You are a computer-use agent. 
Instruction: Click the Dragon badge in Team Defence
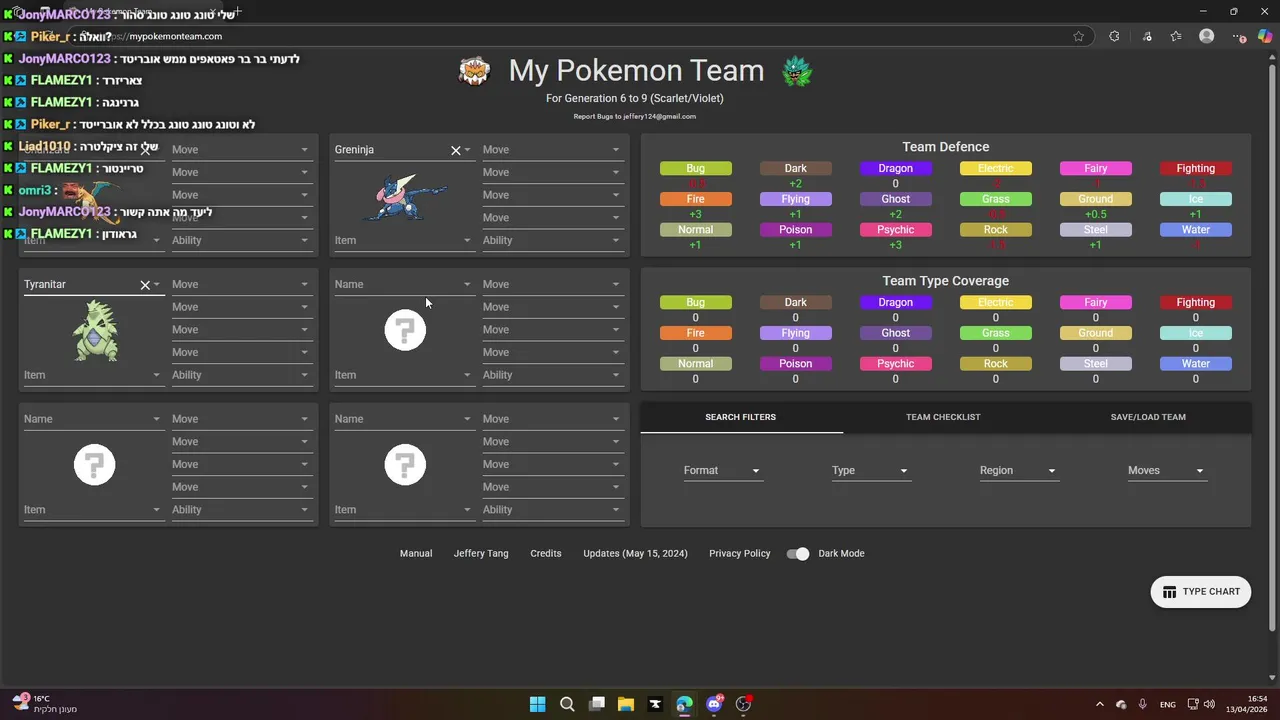(896, 168)
